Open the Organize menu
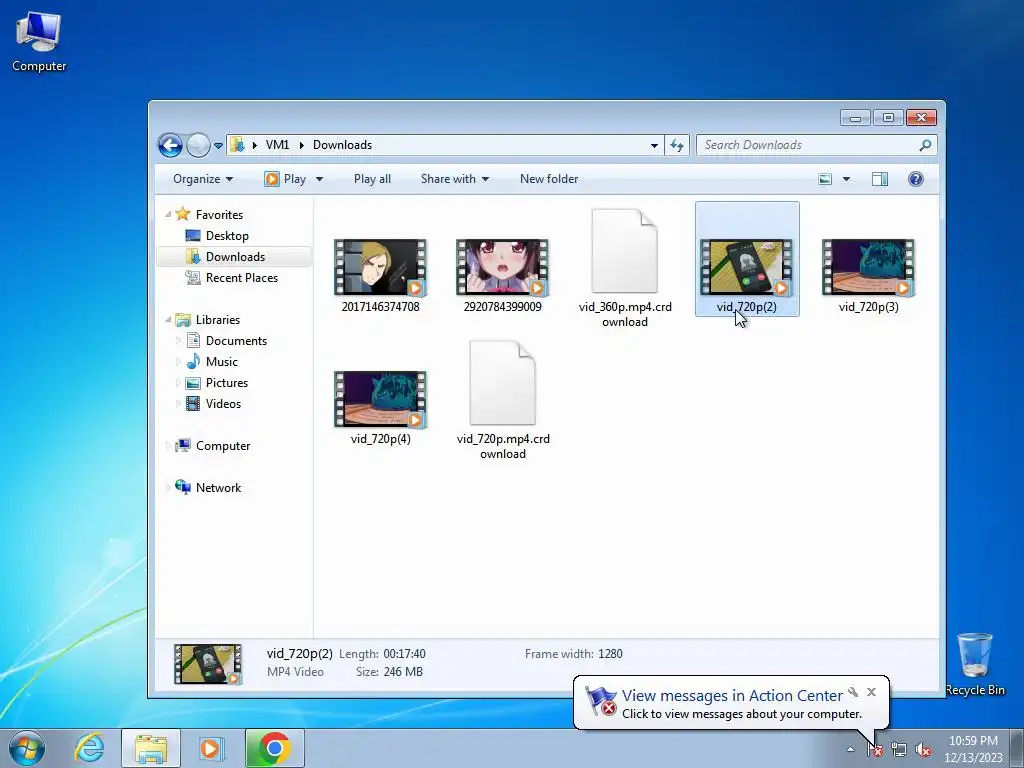 pos(202,179)
